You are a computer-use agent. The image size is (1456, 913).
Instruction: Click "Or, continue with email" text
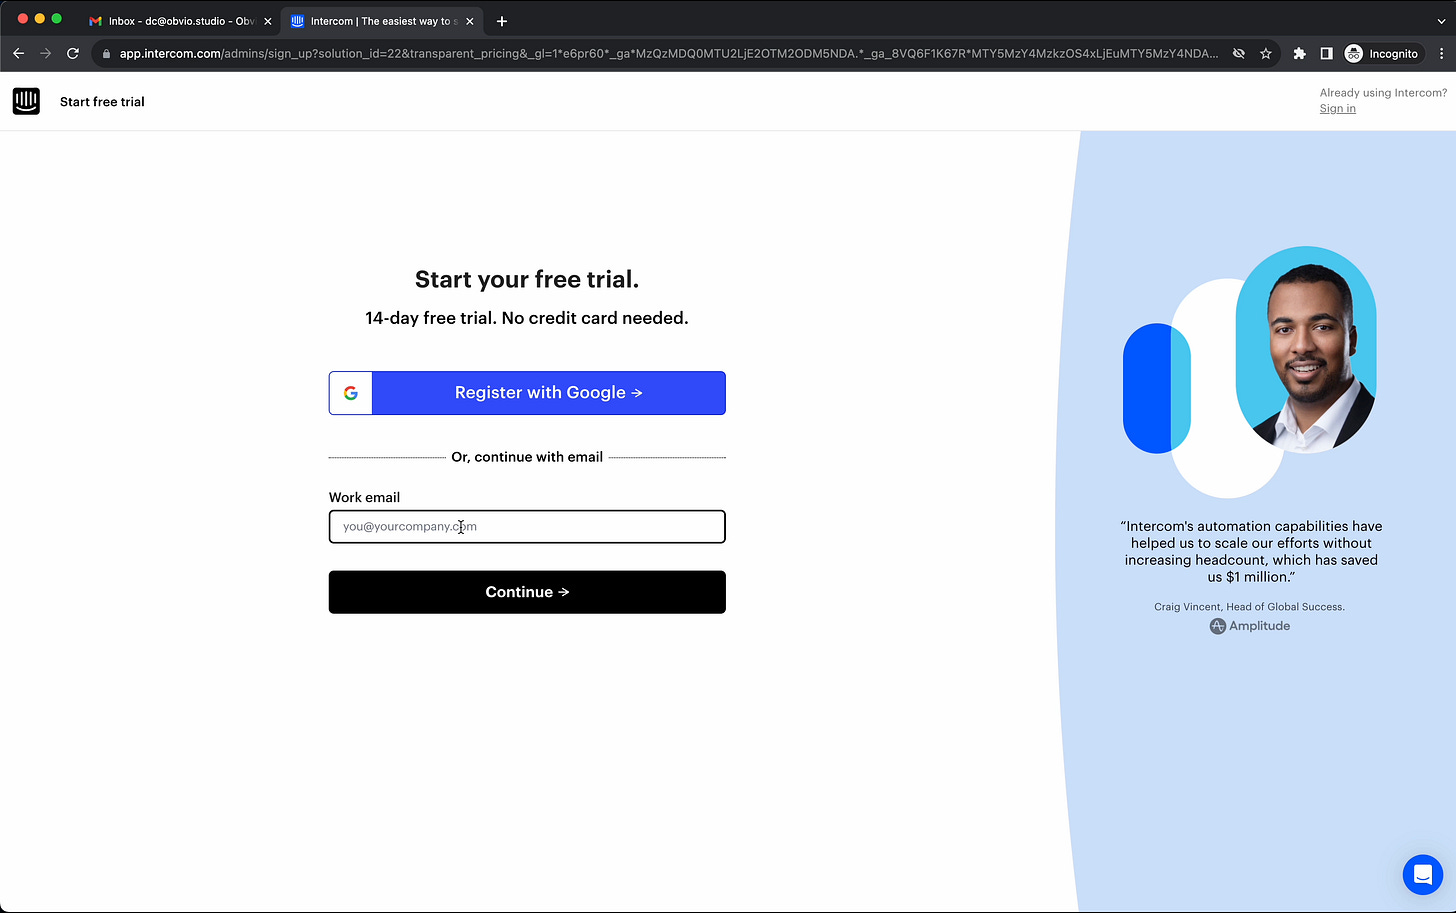(x=527, y=457)
